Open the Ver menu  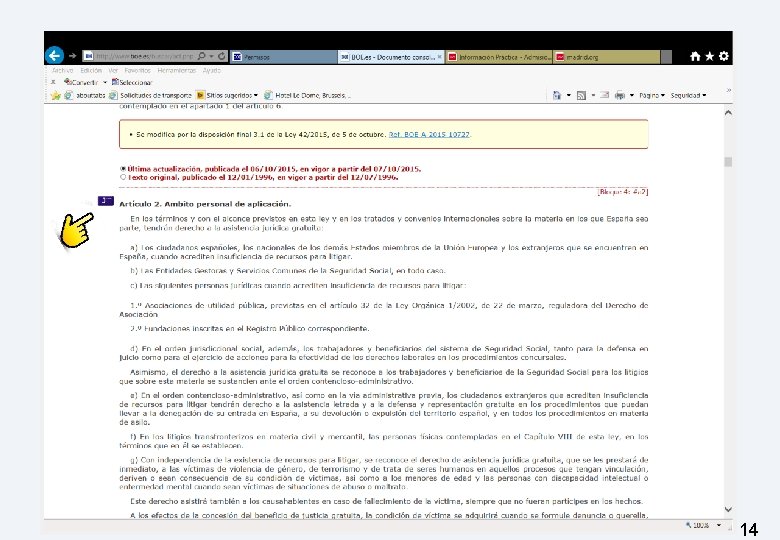113,71
